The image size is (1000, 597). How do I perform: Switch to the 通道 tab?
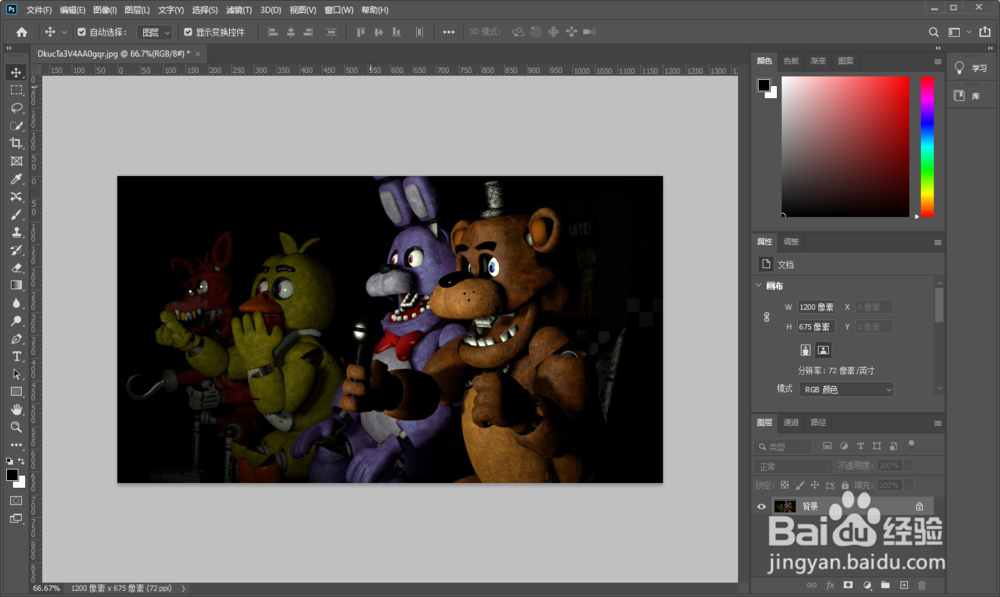point(791,422)
